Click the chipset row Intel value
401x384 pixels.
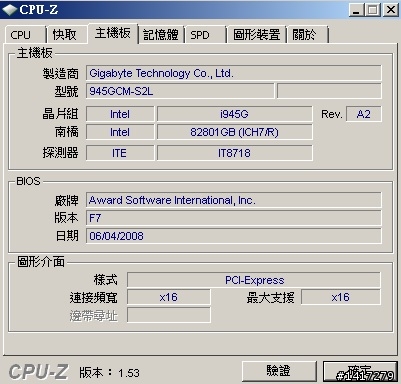coord(120,114)
